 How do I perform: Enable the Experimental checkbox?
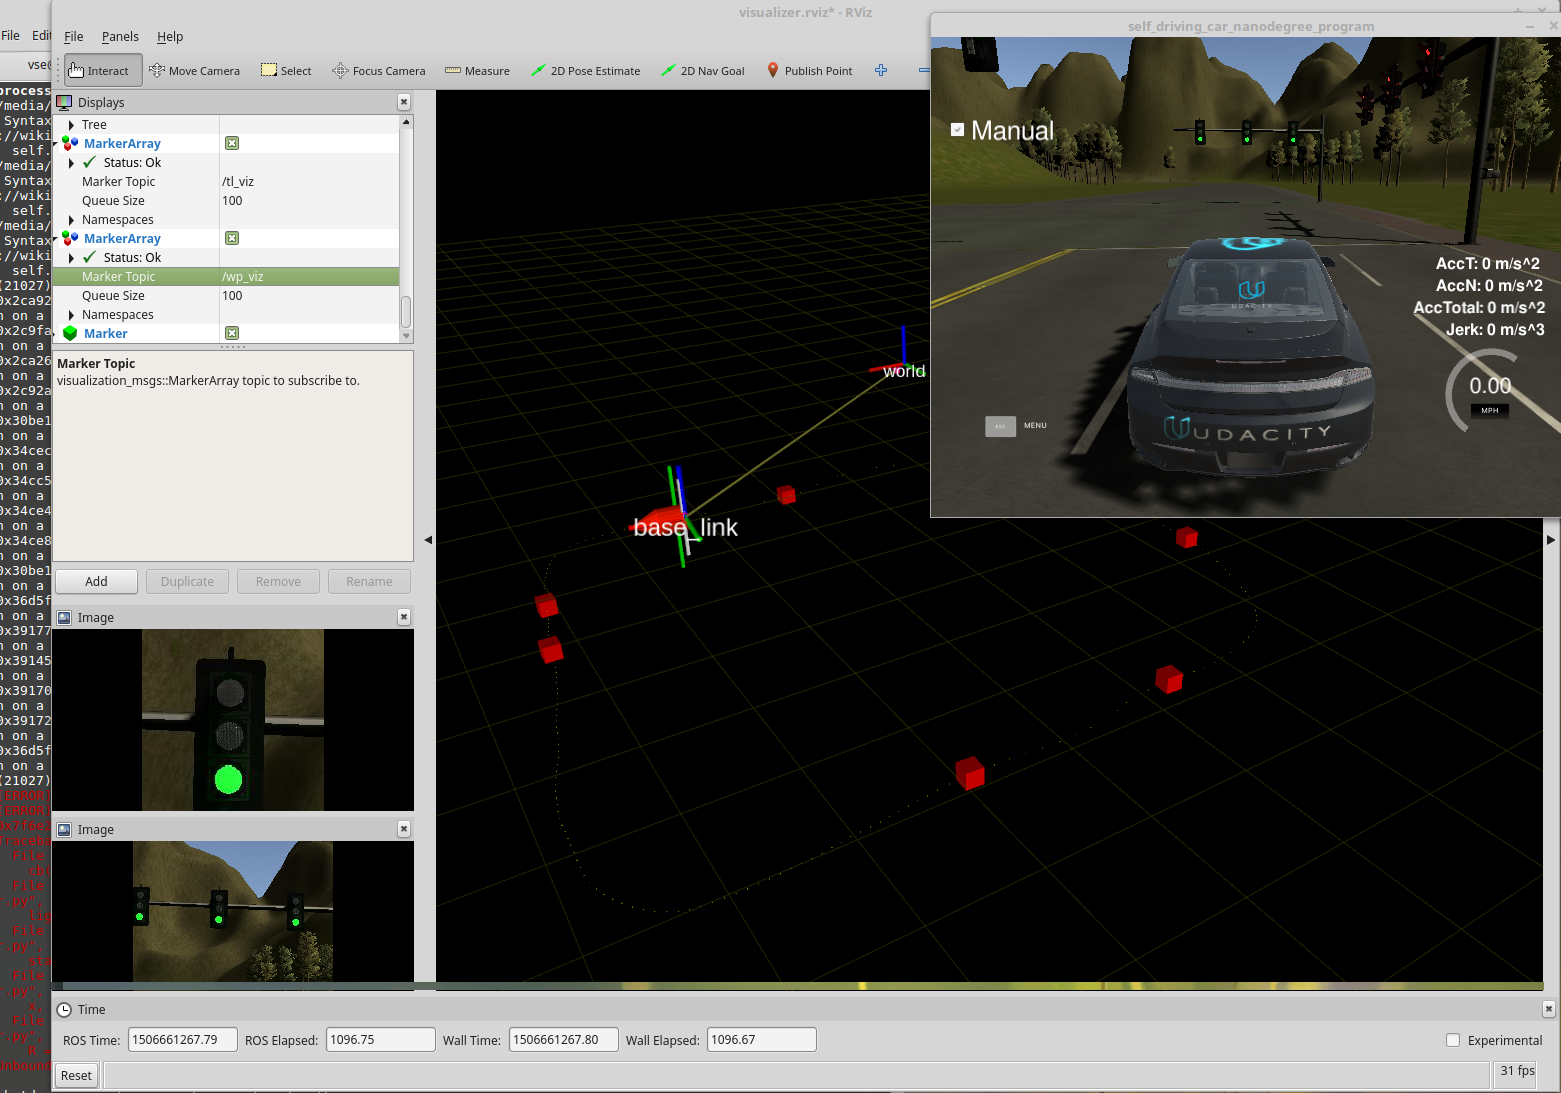coord(1453,1040)
